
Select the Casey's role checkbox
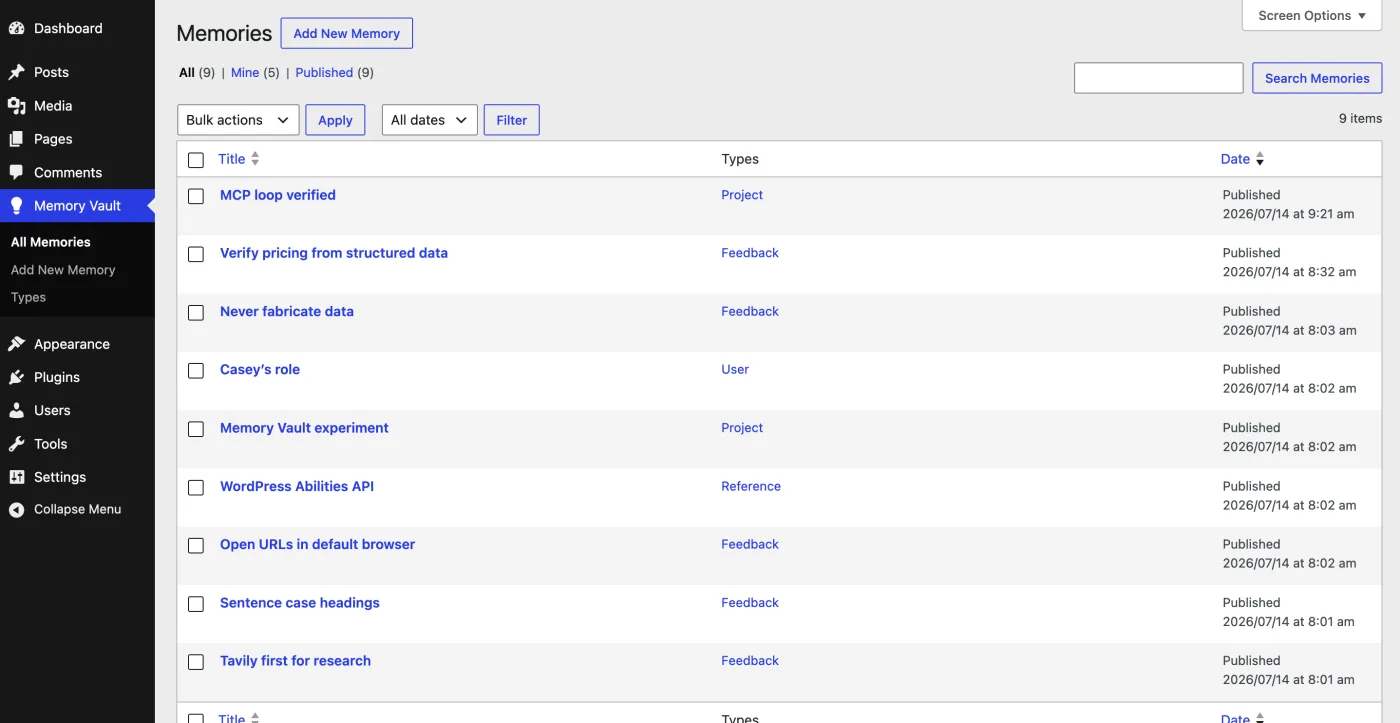click(x=196, y=370)
